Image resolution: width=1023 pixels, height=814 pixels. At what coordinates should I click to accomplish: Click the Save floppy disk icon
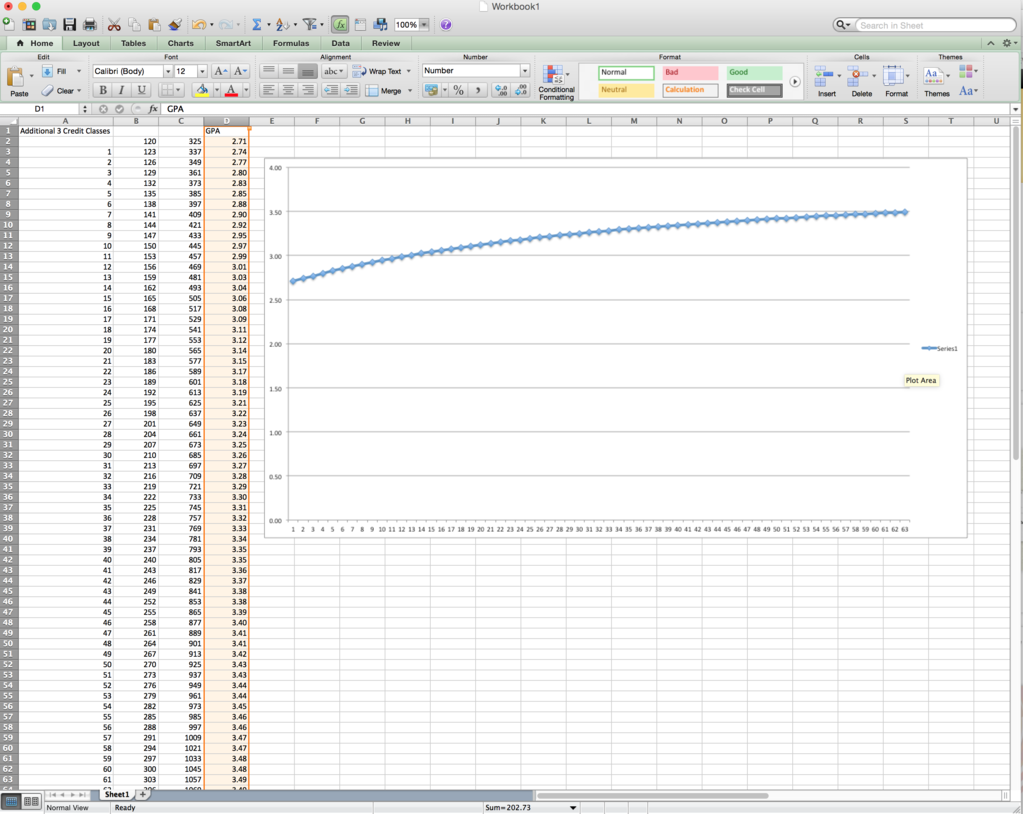click(x=69, y=25)
